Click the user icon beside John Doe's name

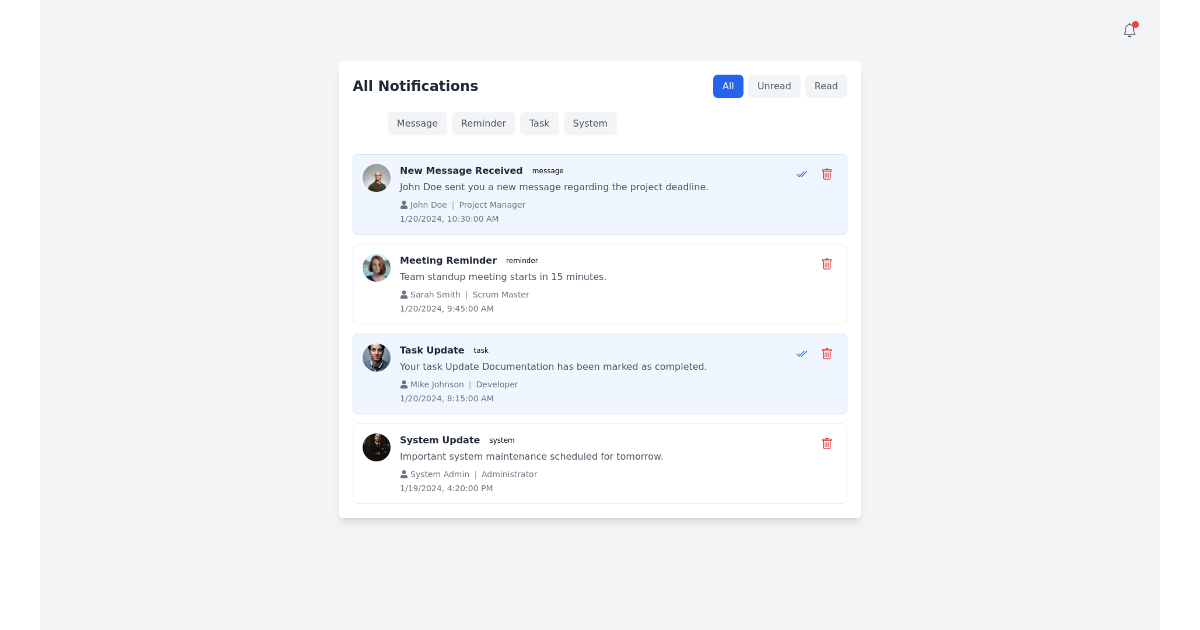[x=403, y=204]
